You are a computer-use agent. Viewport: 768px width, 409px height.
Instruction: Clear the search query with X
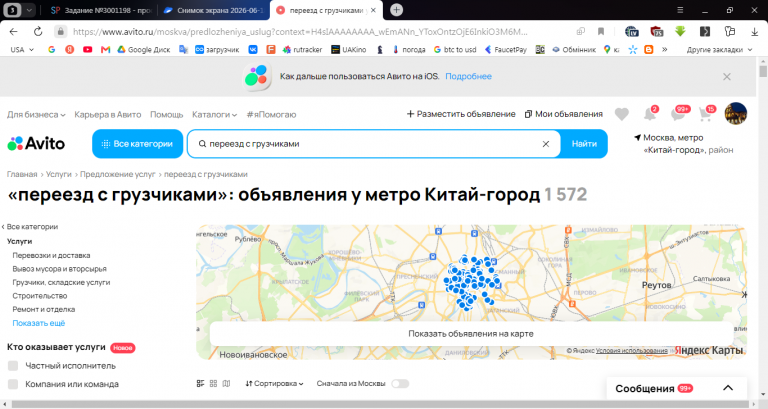tap(546, 144)
